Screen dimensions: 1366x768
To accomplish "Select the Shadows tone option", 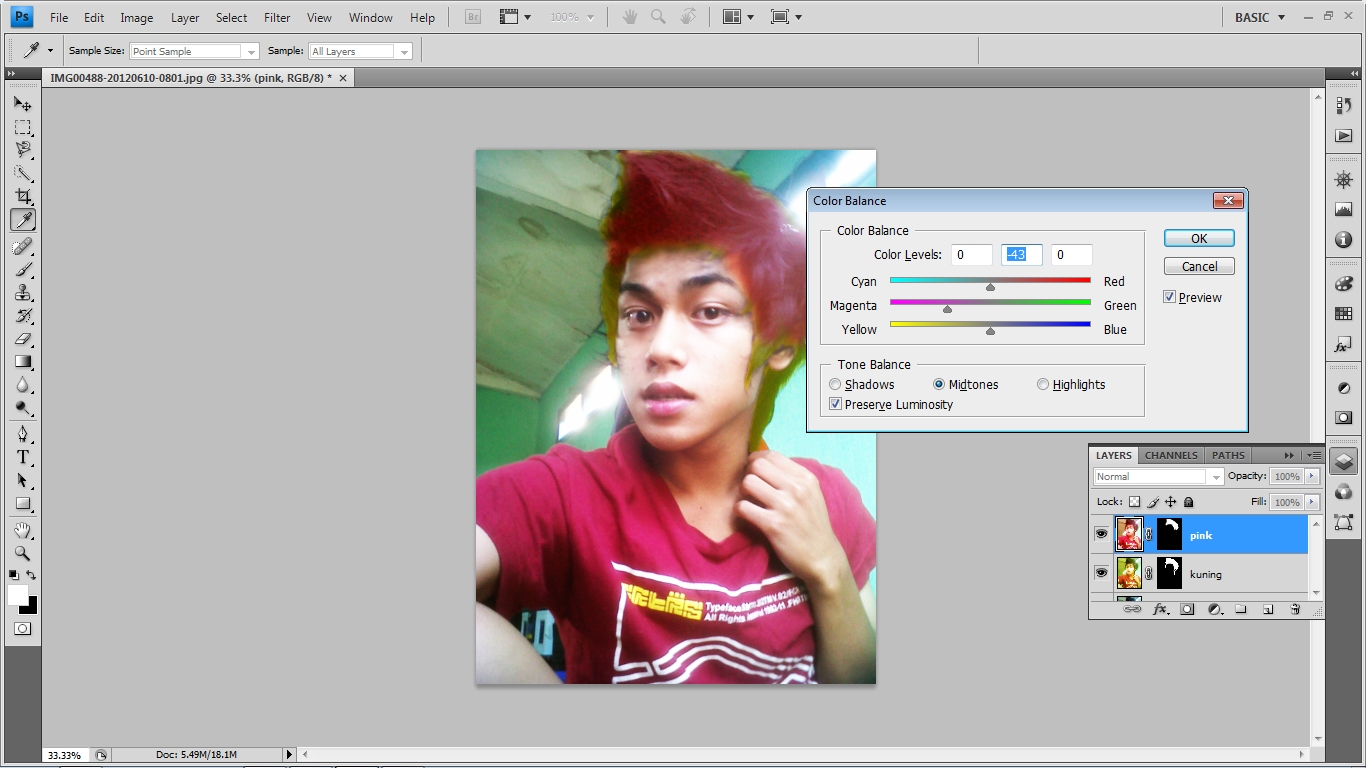I will (836, 384).
